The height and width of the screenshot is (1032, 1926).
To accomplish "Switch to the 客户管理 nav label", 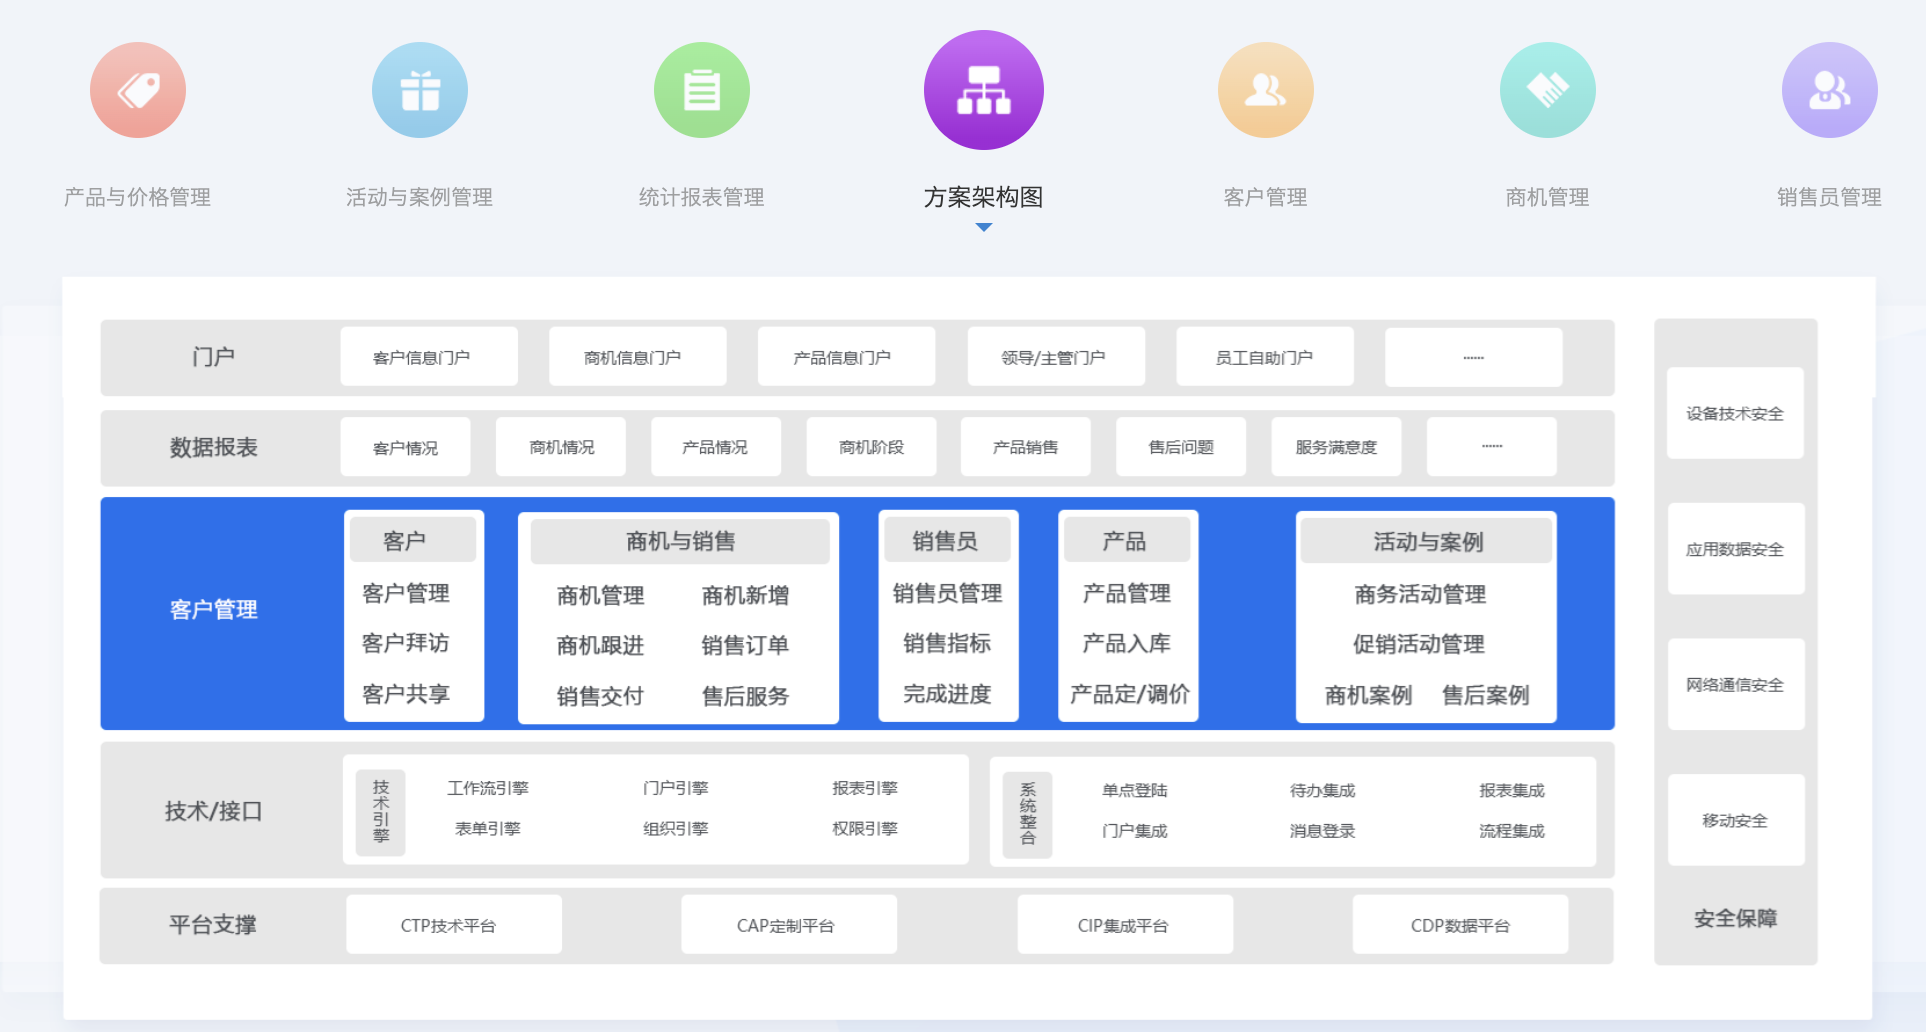I will 1264,197.
